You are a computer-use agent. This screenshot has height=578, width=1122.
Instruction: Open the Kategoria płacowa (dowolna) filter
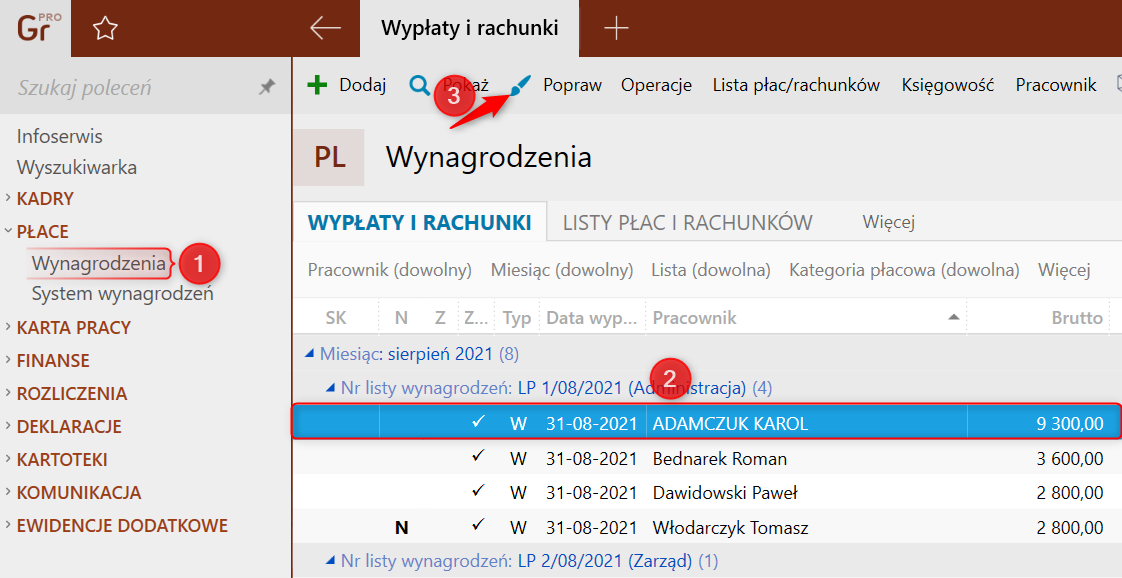[904, 270]
